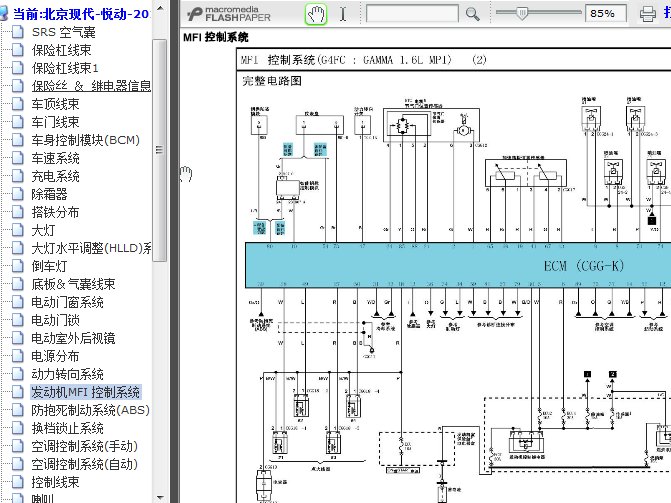Click page icon beside 换档锁止系统
This screenshot has width=671, height=503.
coord(18,427)
